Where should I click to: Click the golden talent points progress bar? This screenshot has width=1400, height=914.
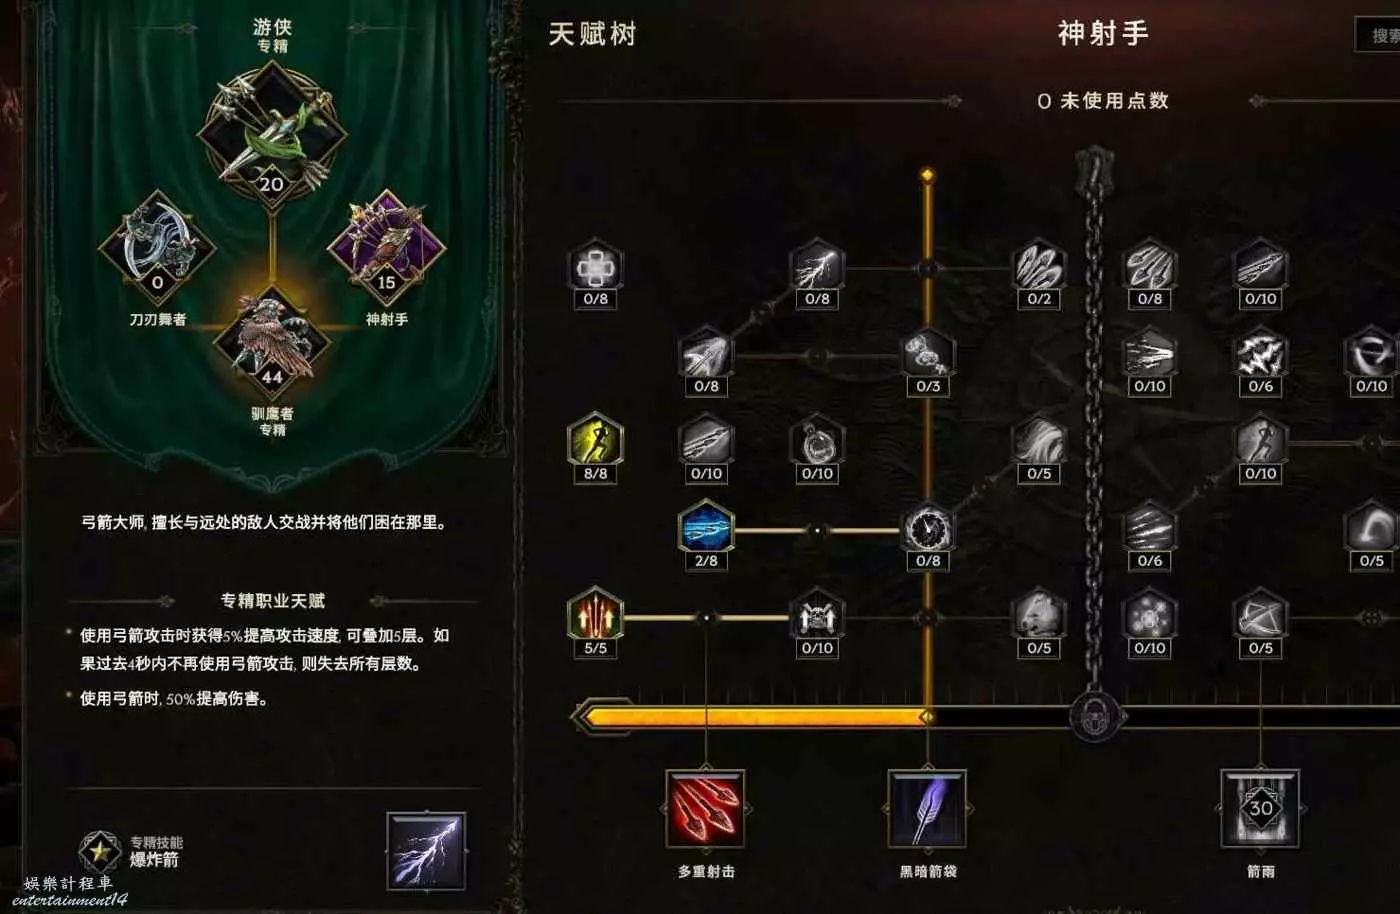coord(755,716)
